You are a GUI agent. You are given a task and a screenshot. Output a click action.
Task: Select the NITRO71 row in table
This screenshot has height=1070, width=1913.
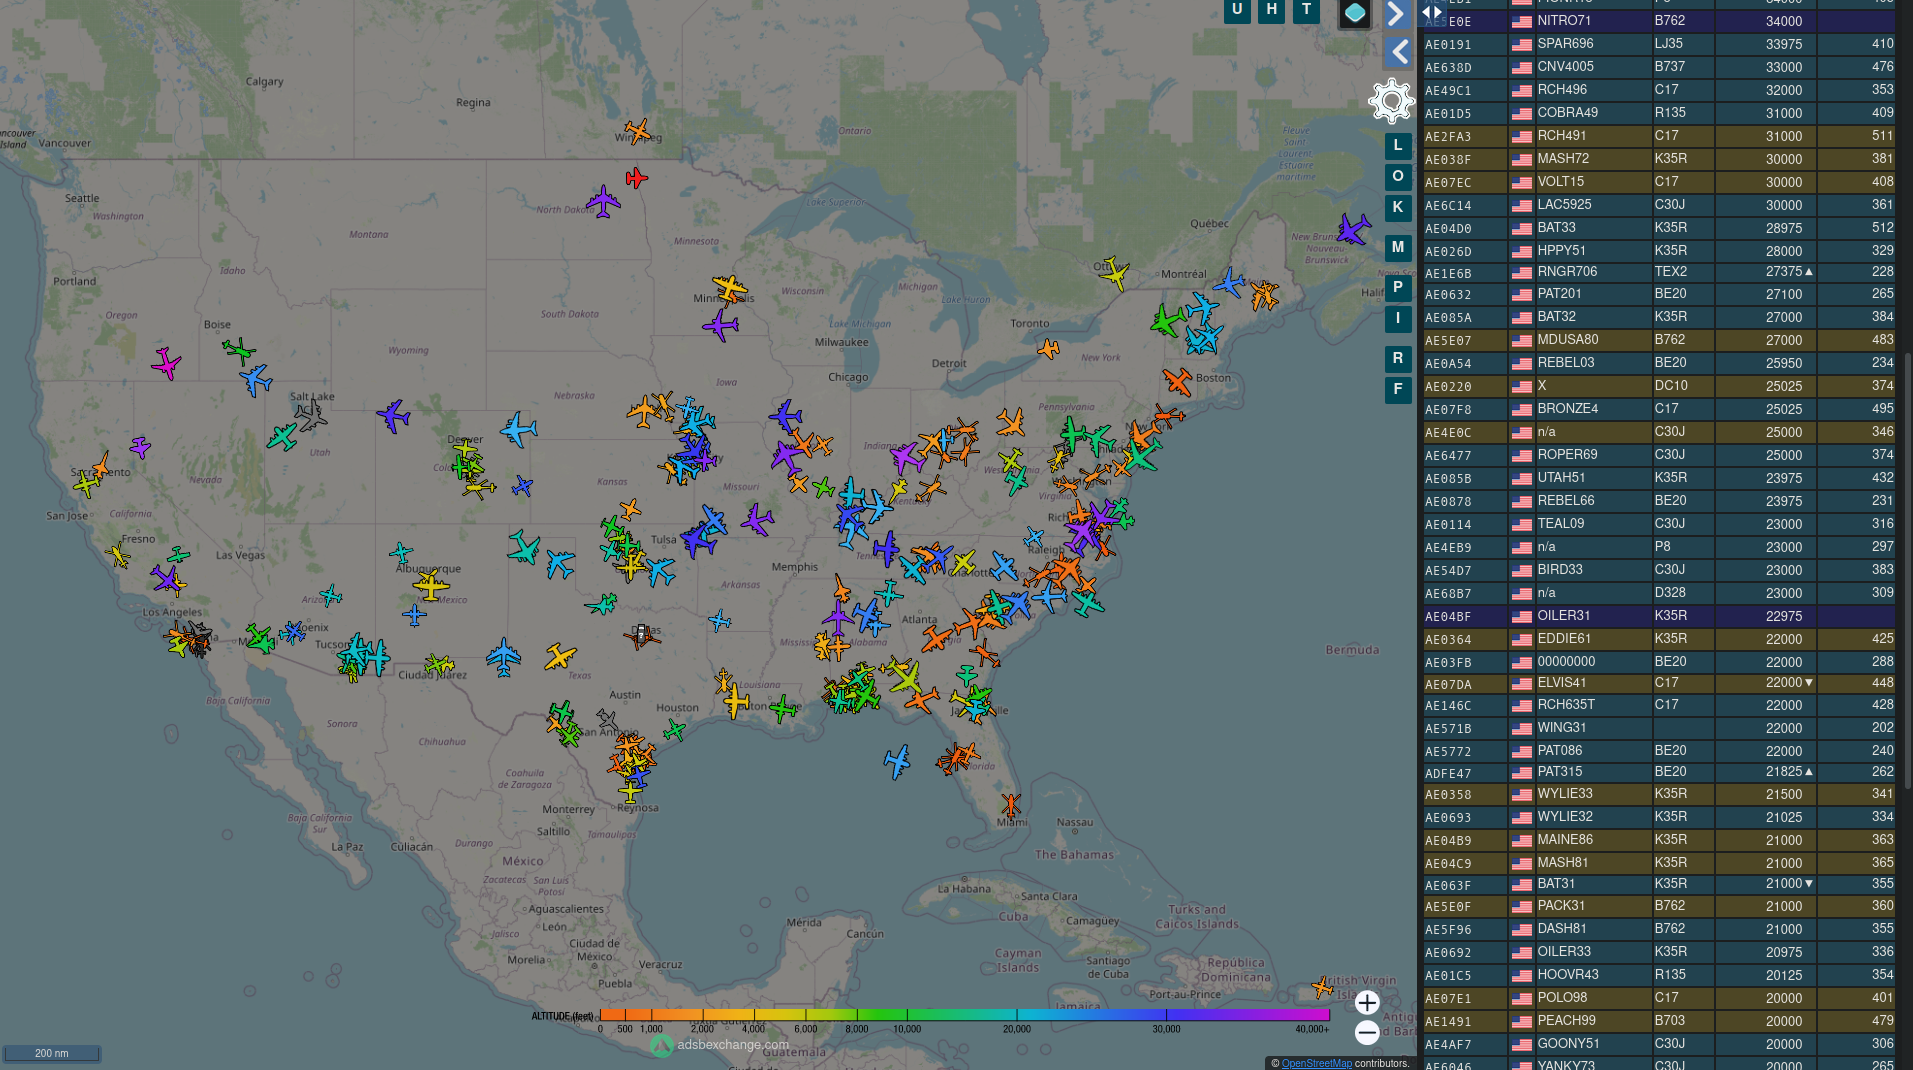[1659, 21]
